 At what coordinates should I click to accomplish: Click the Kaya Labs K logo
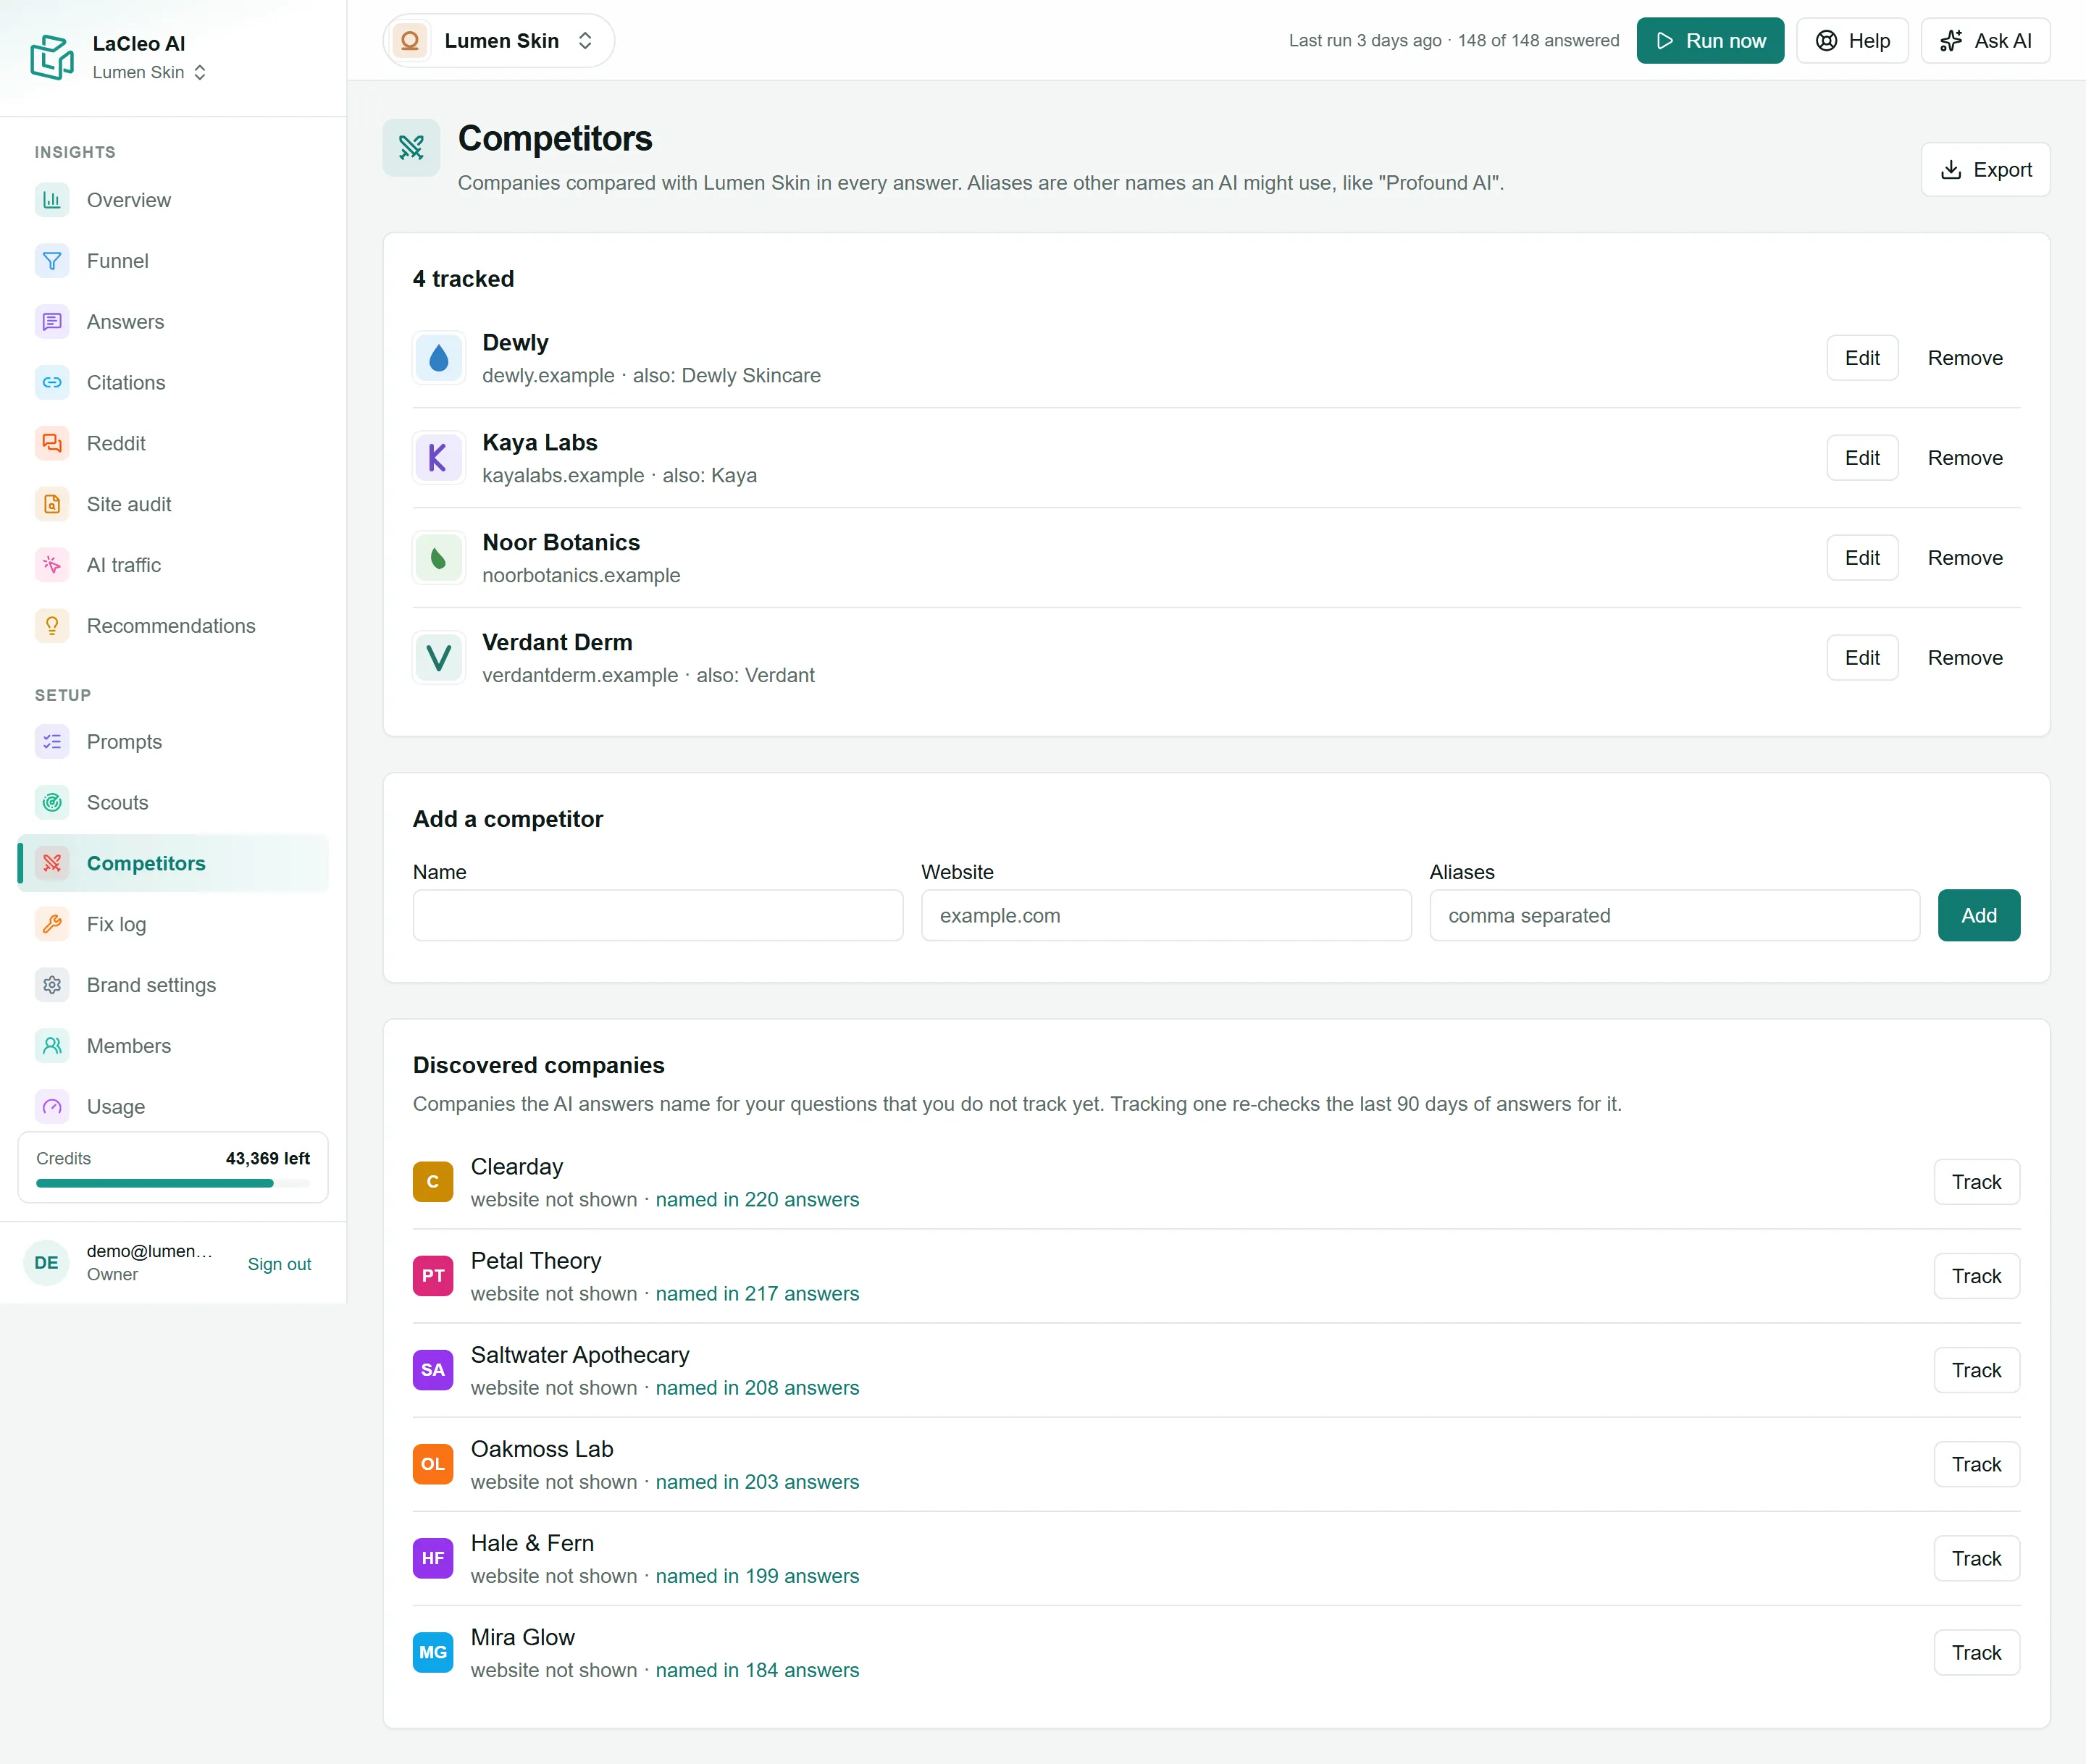[x=439, y=458]
